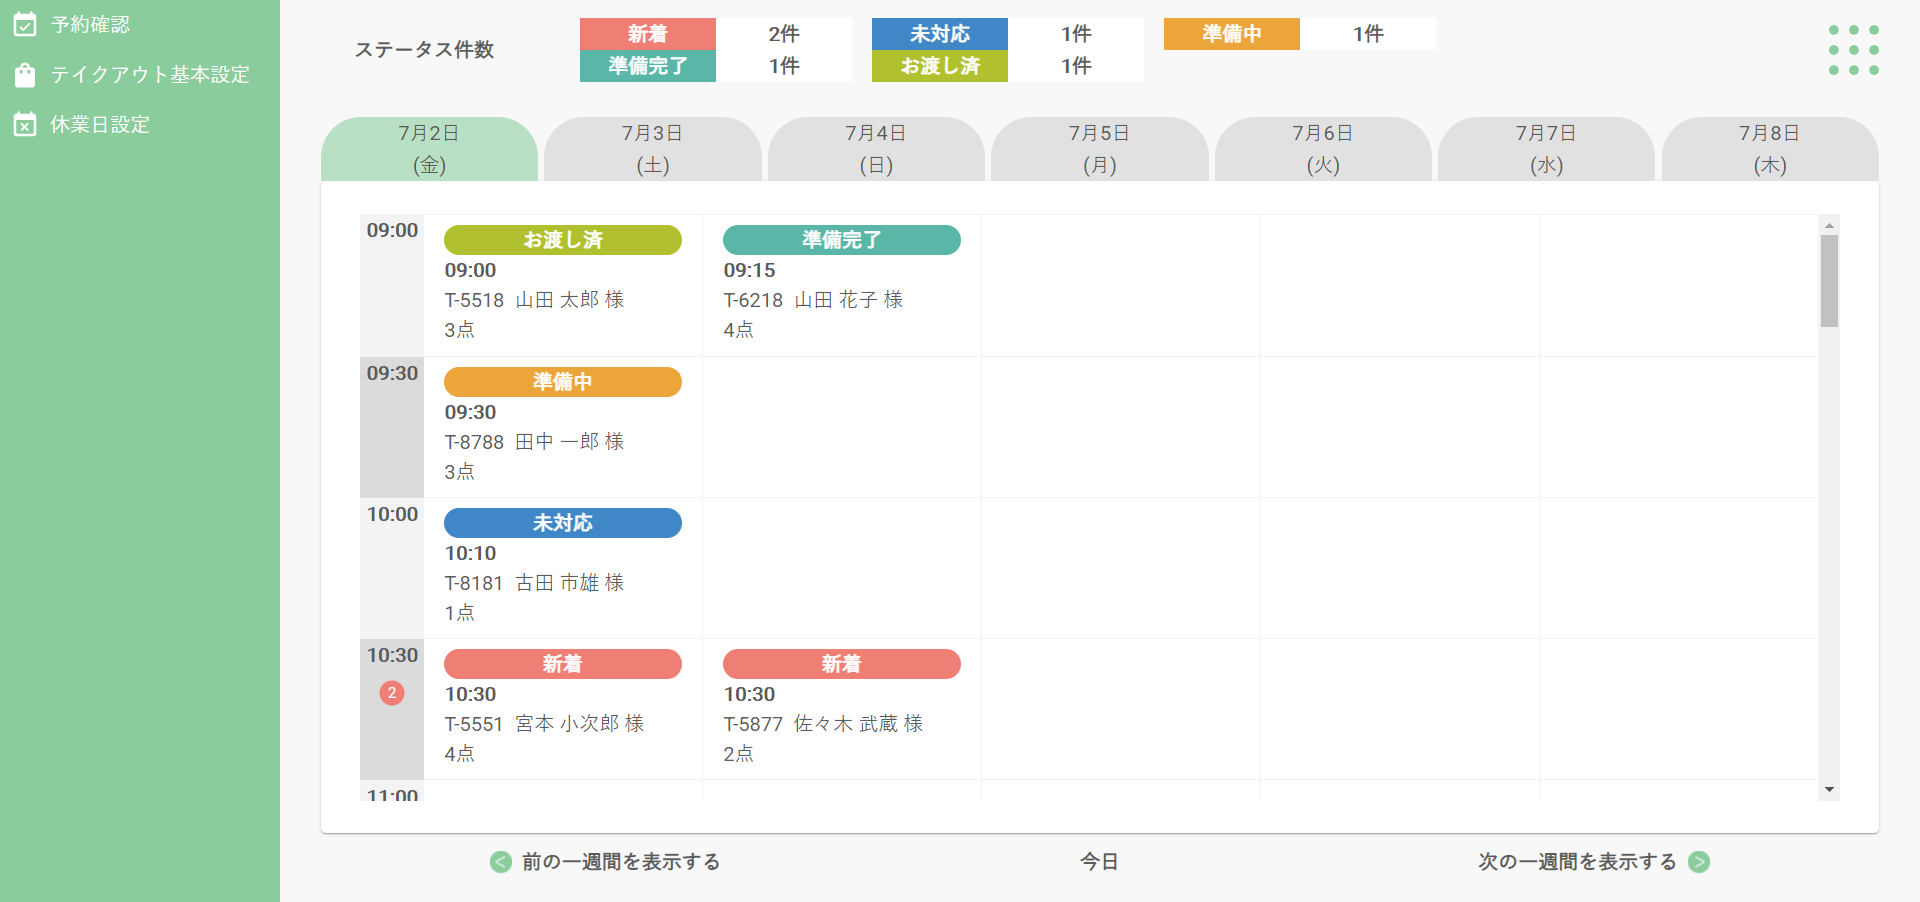Click the right arrow icon for next week
Screen dimensions: 1920x902
point(1699,862)
